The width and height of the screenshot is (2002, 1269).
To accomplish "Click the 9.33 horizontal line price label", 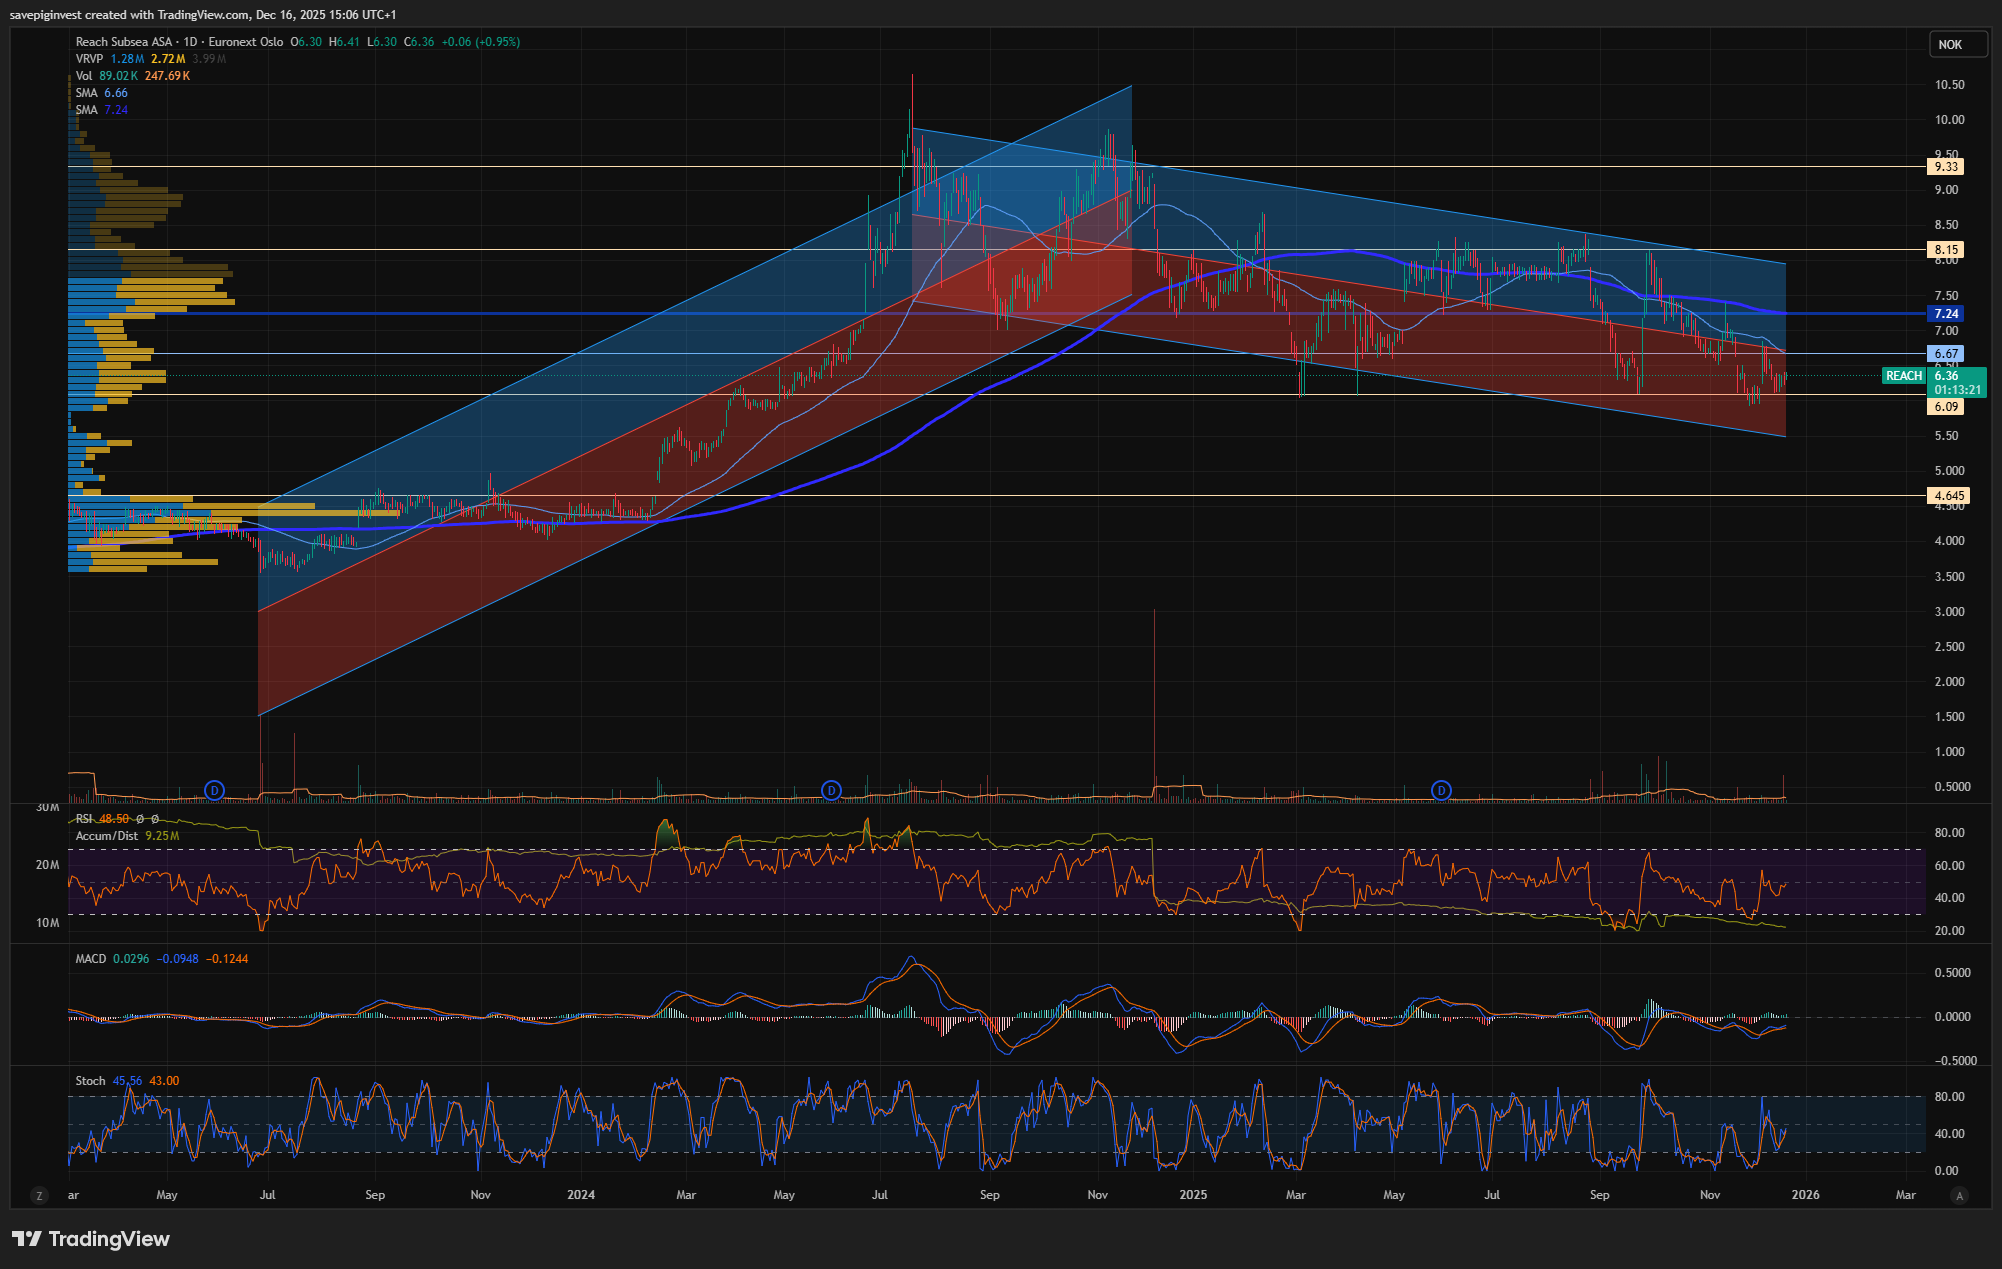I will [1945, 167].
